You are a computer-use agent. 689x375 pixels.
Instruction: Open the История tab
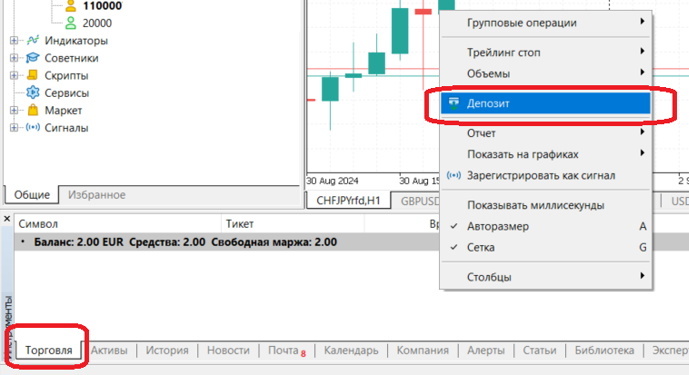click(167, 350)
